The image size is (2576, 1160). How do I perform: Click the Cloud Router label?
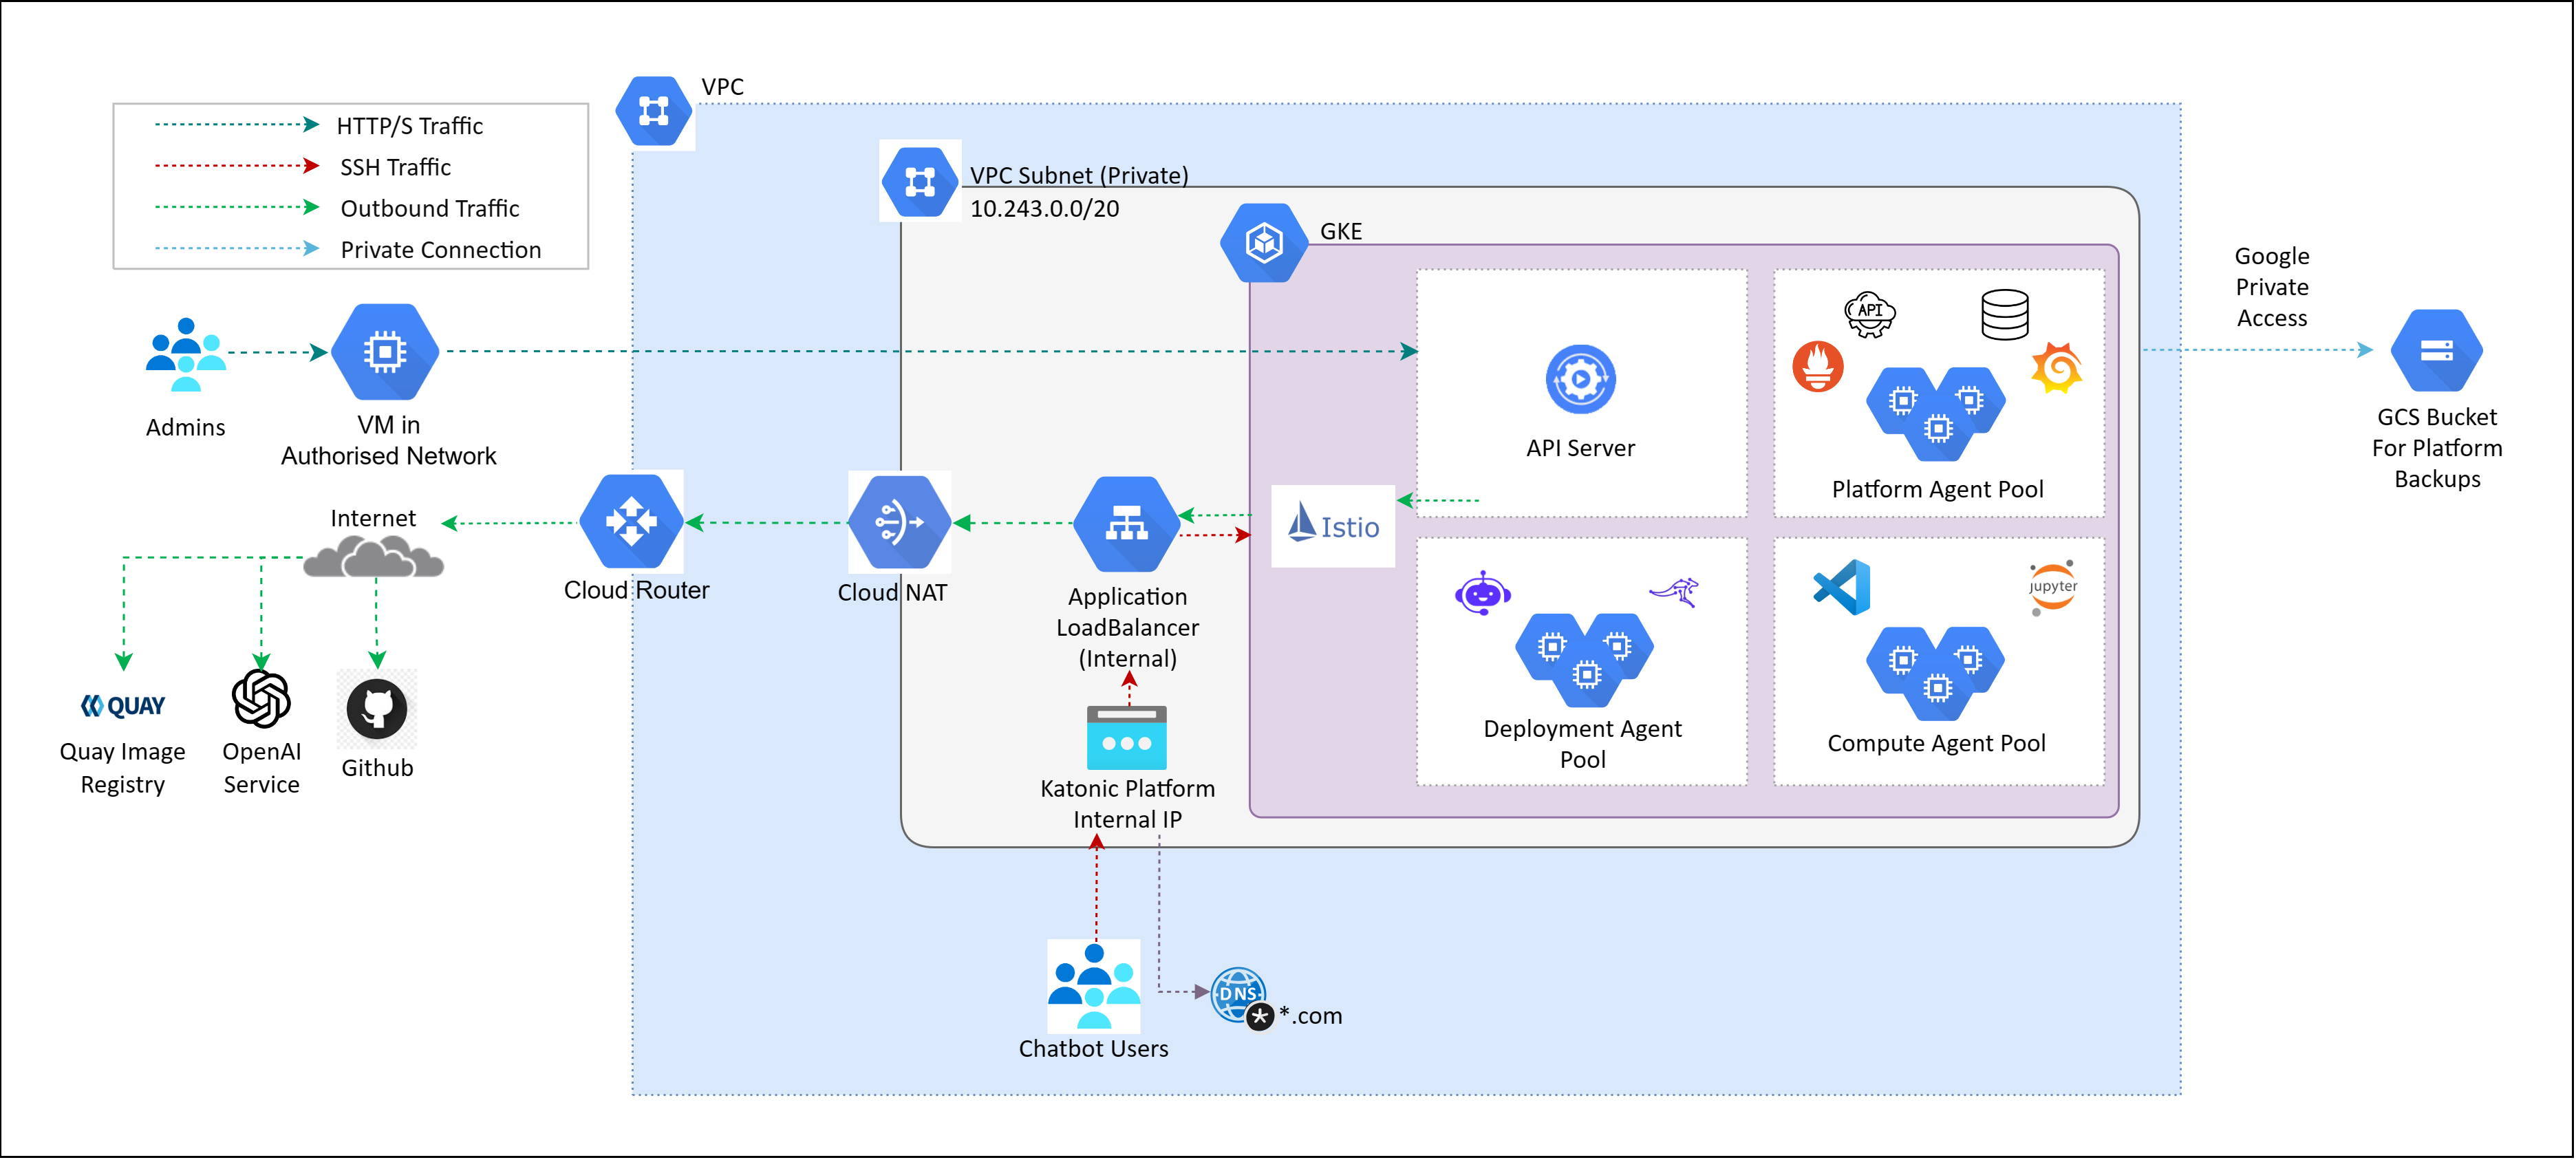click(637, 590)
